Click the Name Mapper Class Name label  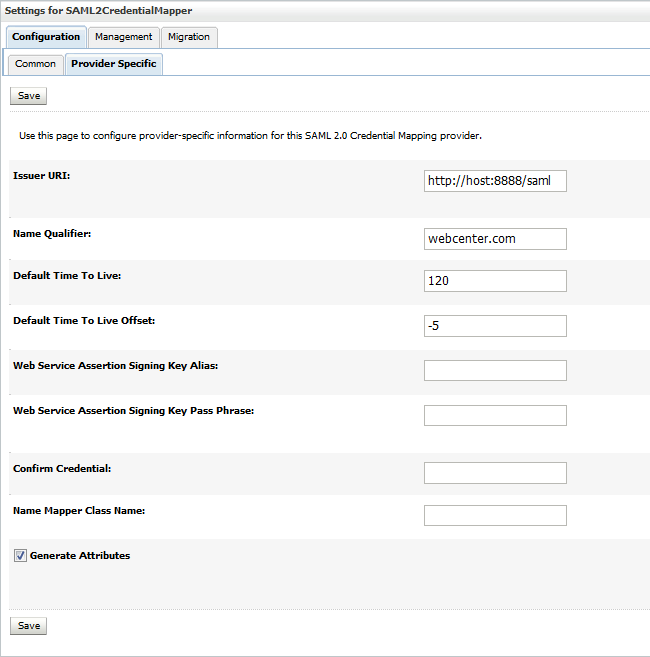point(79,511)
